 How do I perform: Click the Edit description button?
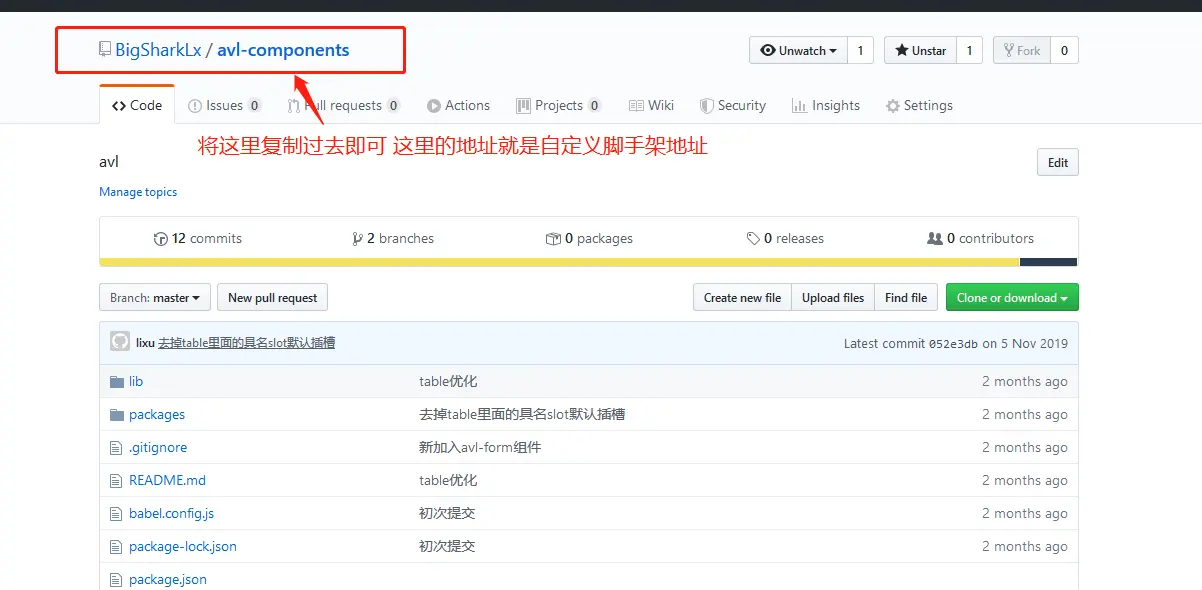(1058, 162)
